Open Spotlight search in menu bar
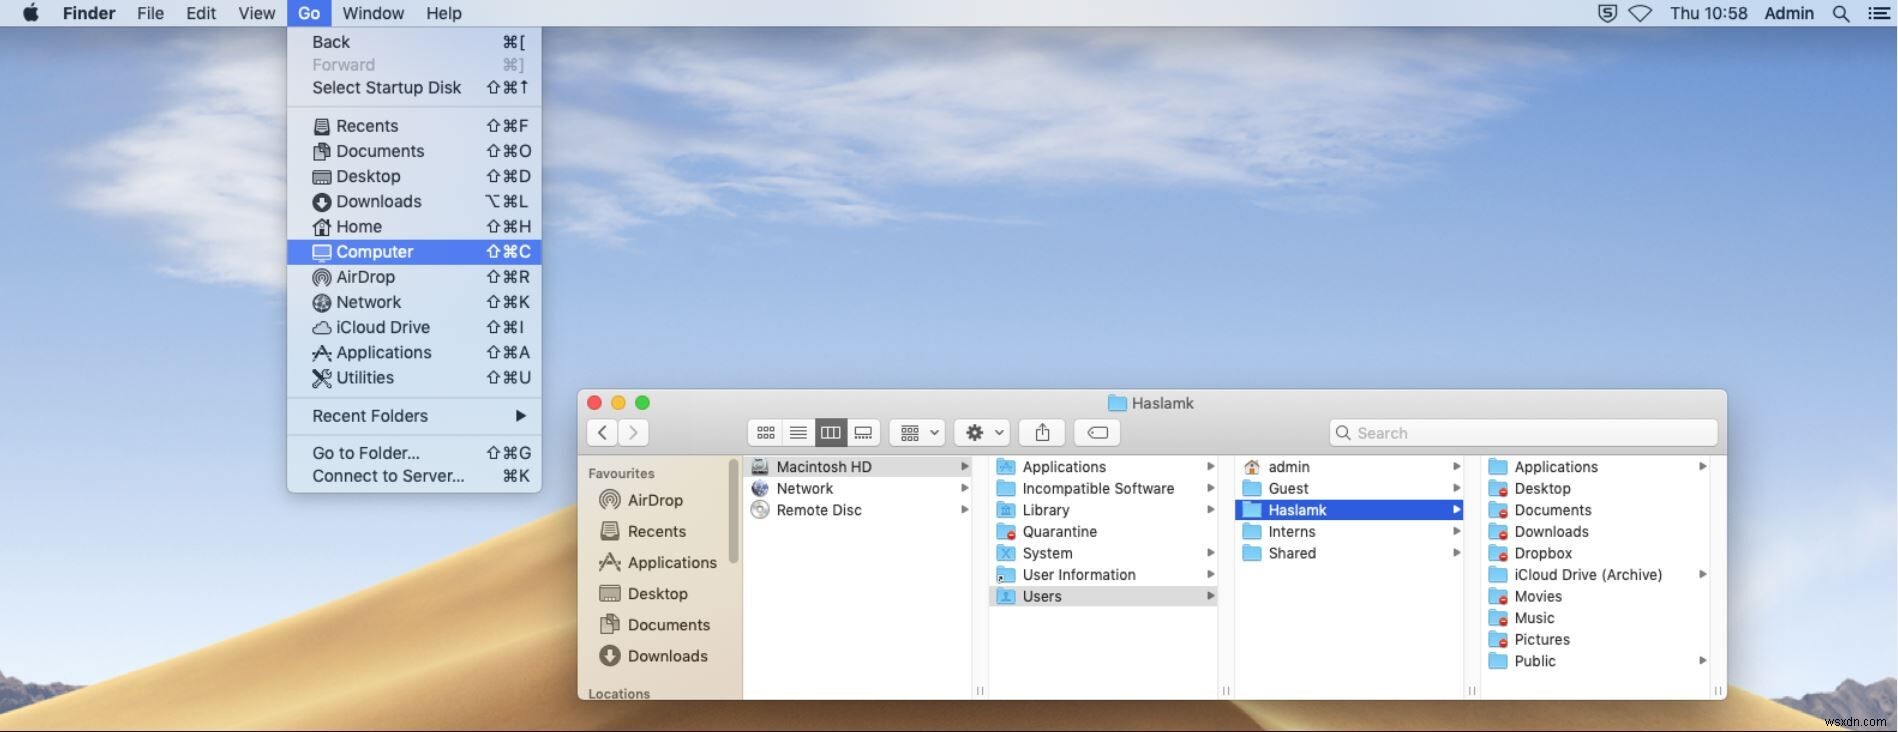The height and width of the screenshot is (732, 1898). point(1840,14)
